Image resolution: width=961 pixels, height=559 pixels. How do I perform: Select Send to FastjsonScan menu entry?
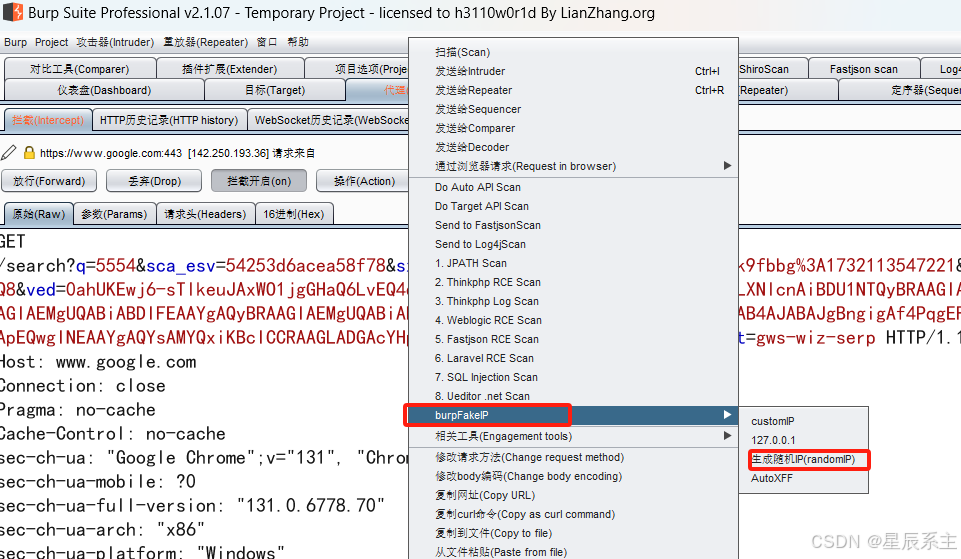coord(573,225)
